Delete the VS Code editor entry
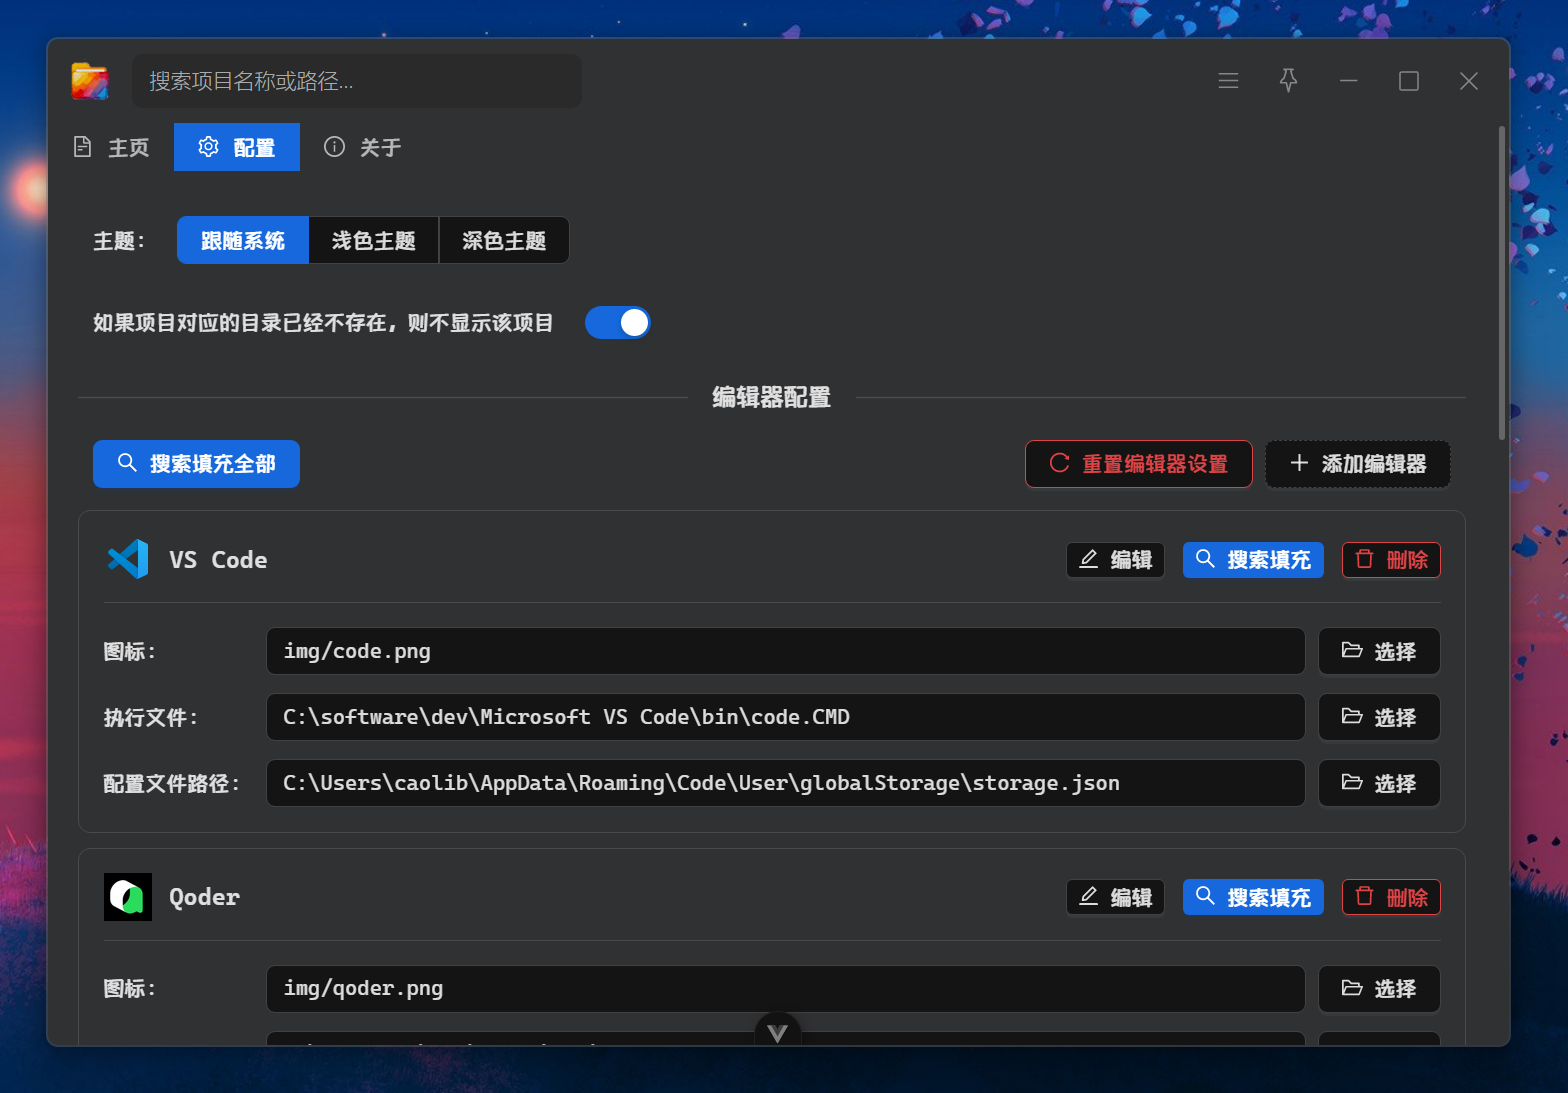 point(1390,560)
